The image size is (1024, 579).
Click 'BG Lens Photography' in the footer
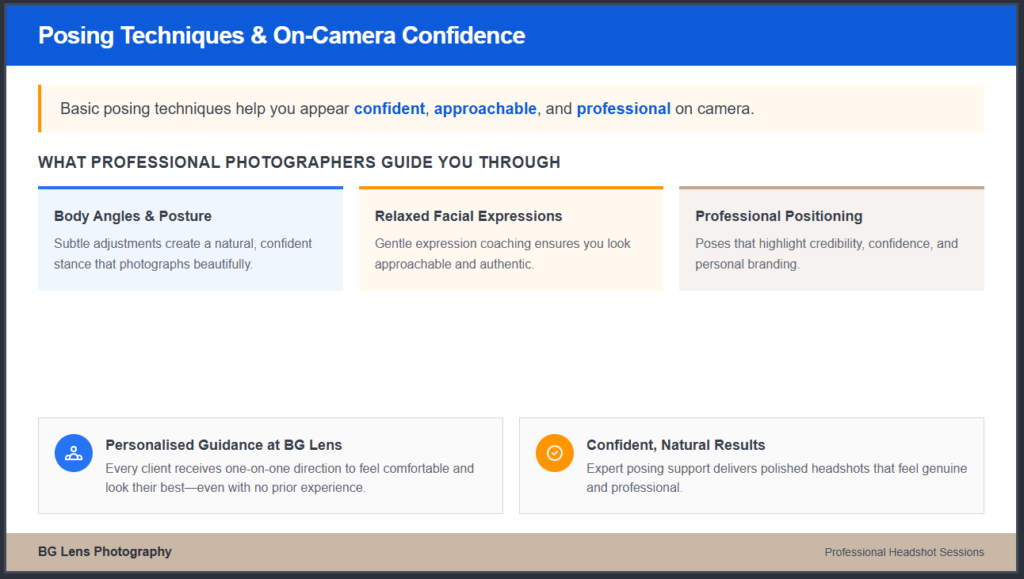click(105, 552)
